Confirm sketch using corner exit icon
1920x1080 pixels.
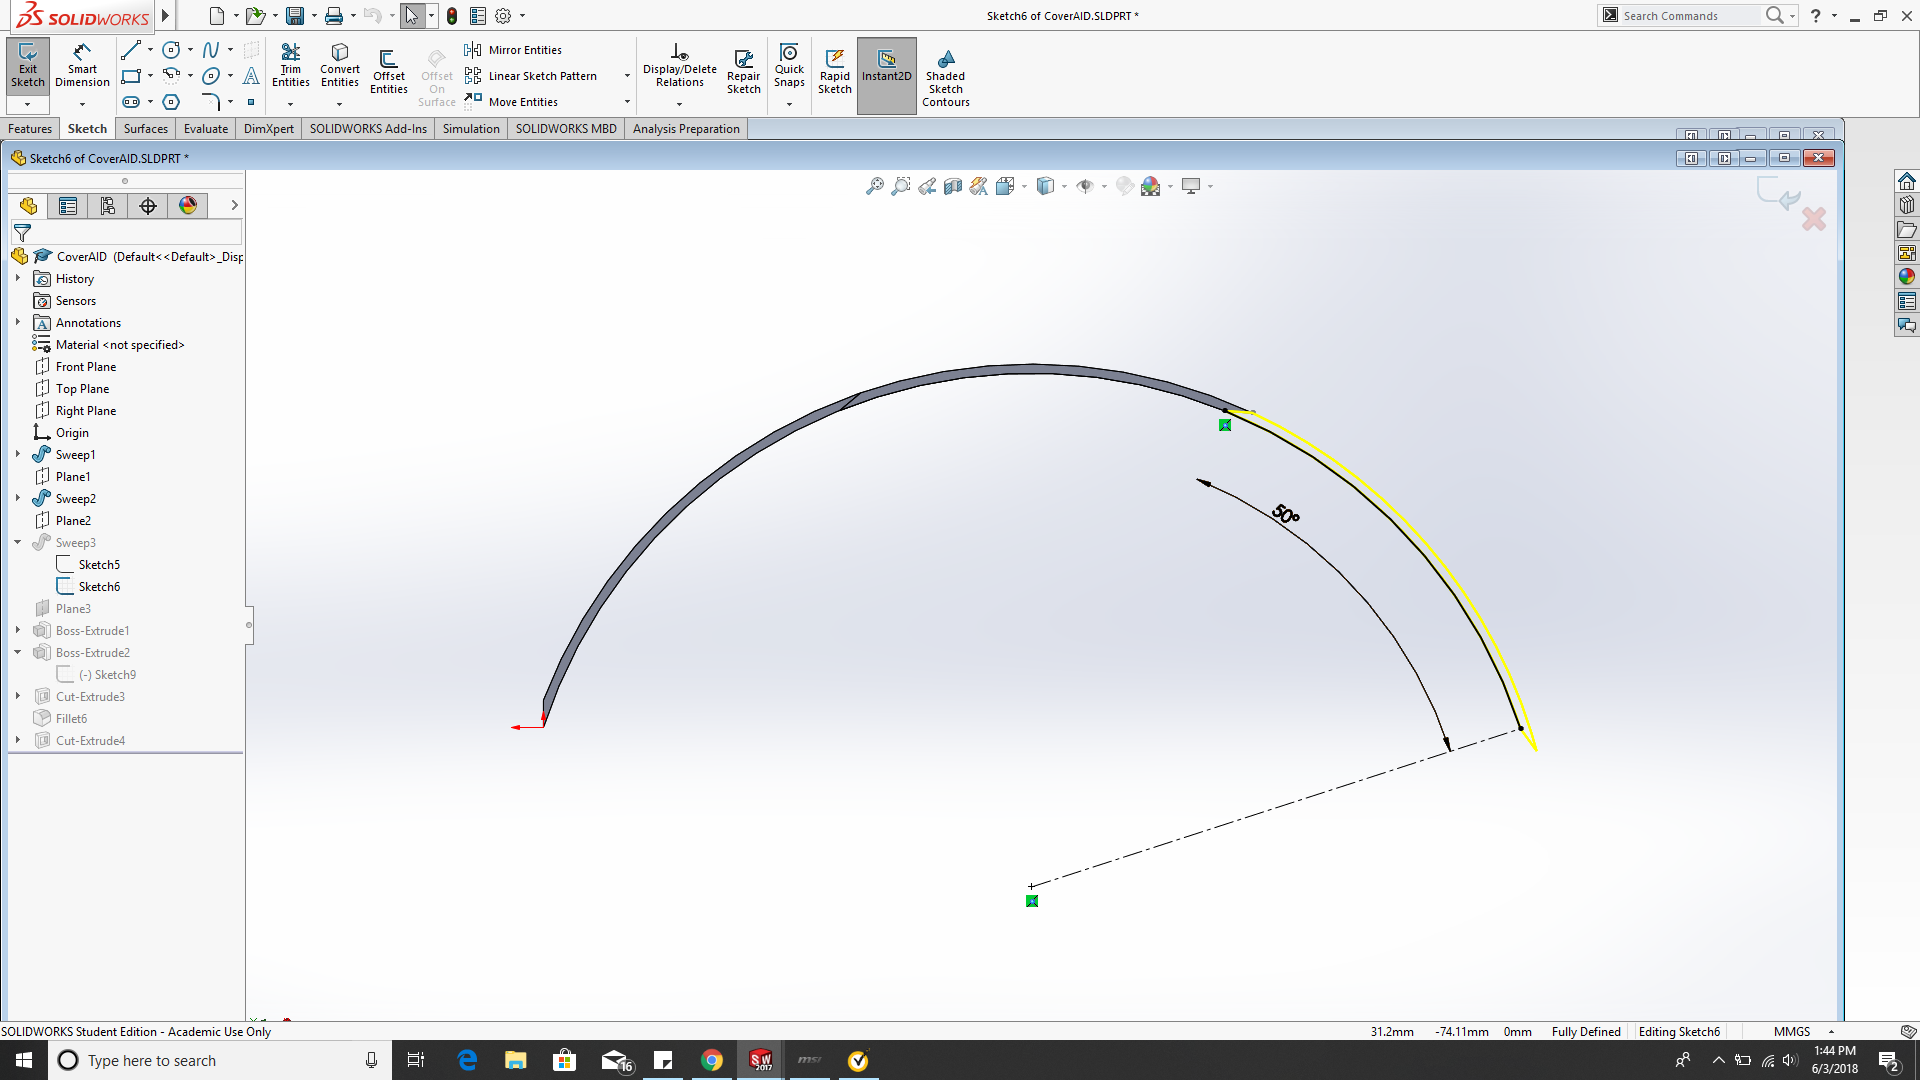1778,193
